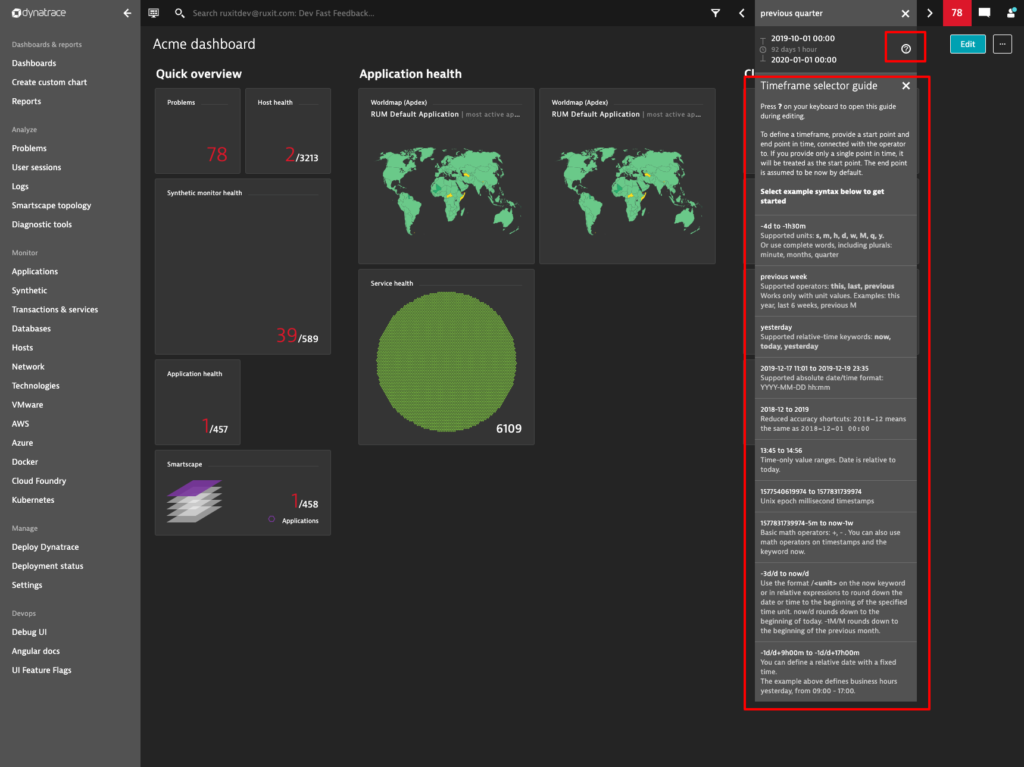The height and width of the screenshot is (767, 1024).
Task: Open Diagnostic tools
Action: click(42, 224)
